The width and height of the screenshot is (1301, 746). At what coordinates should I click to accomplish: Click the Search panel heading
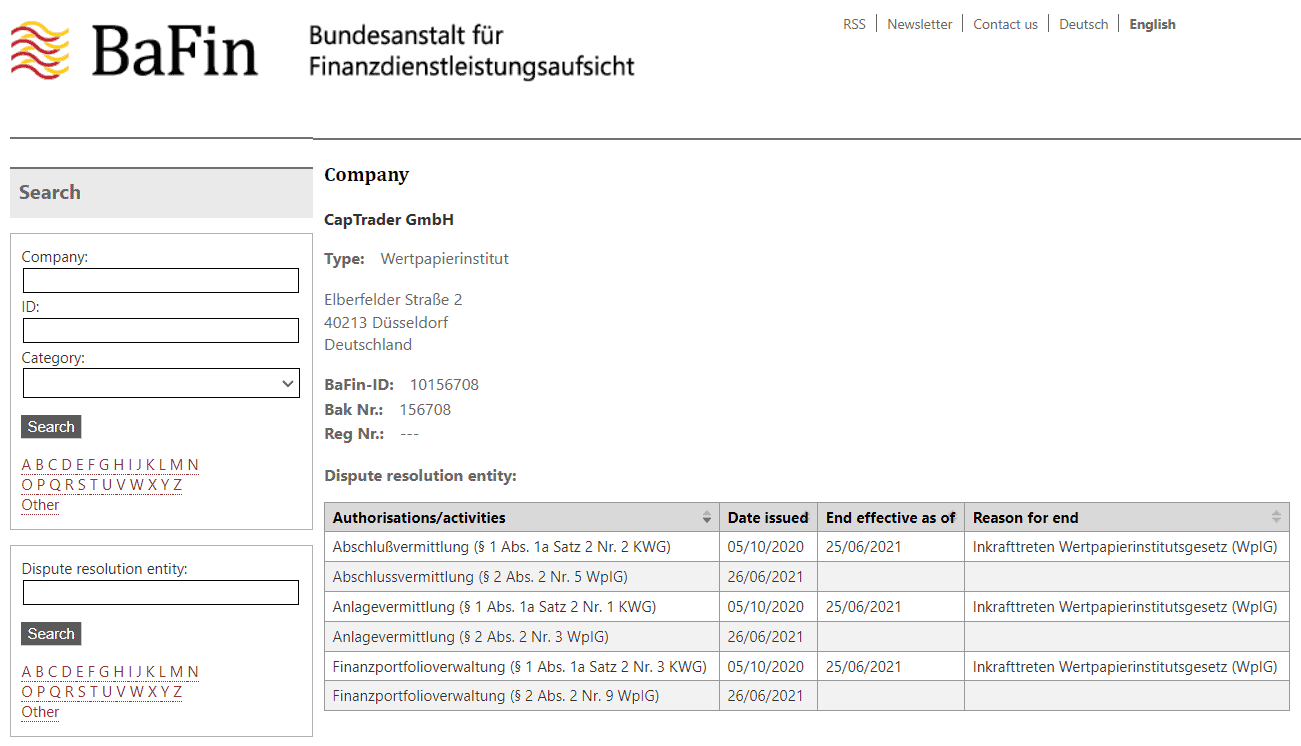click(50, 193)
